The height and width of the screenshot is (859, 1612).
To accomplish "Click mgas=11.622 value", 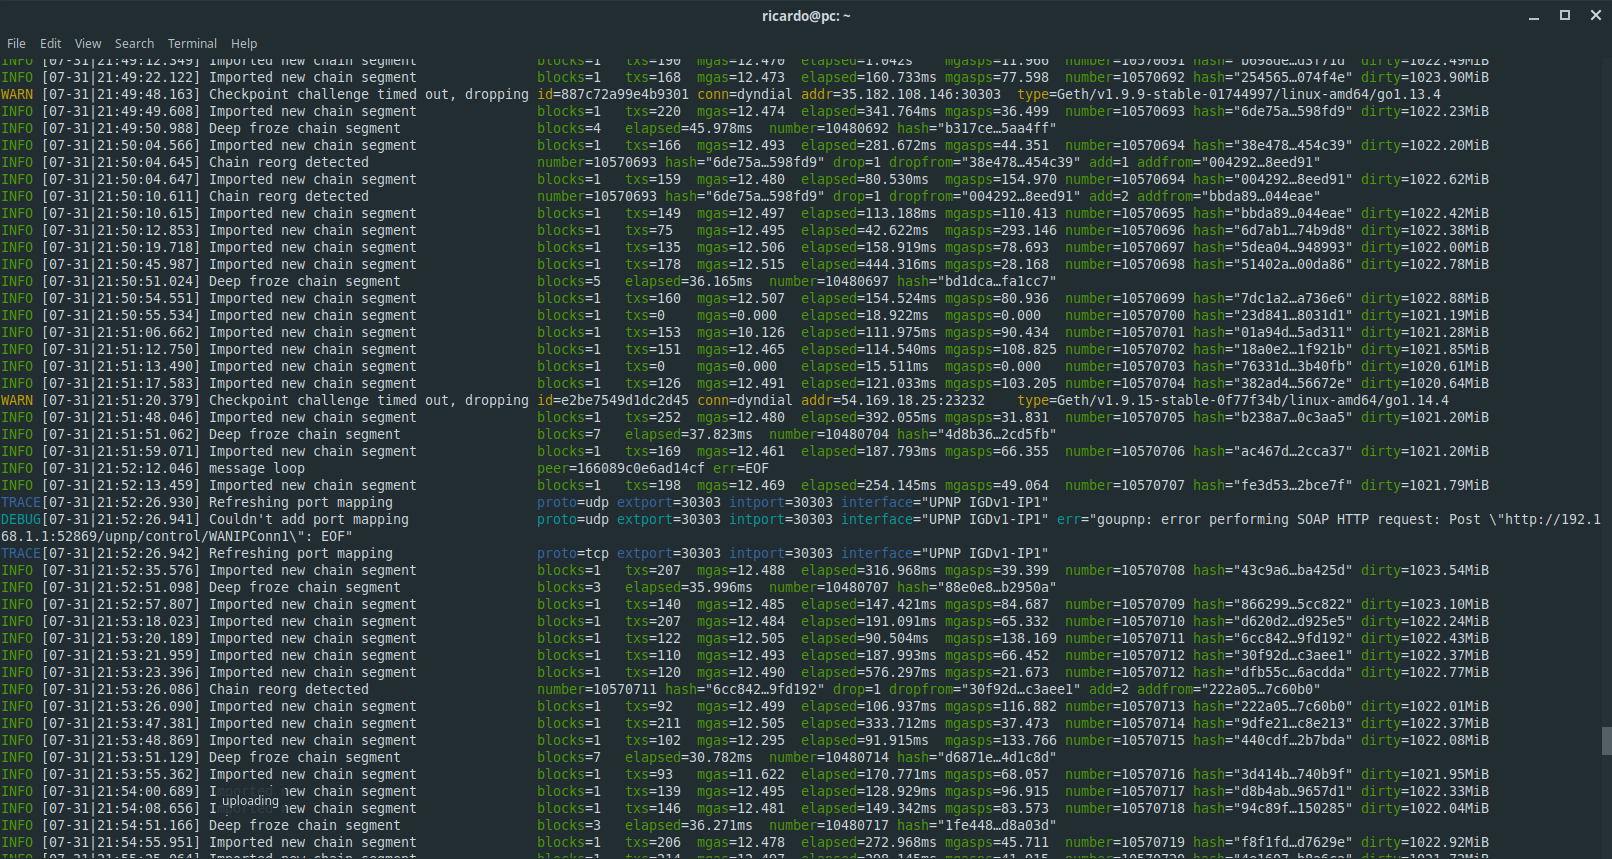I will (x=741, y=774).
